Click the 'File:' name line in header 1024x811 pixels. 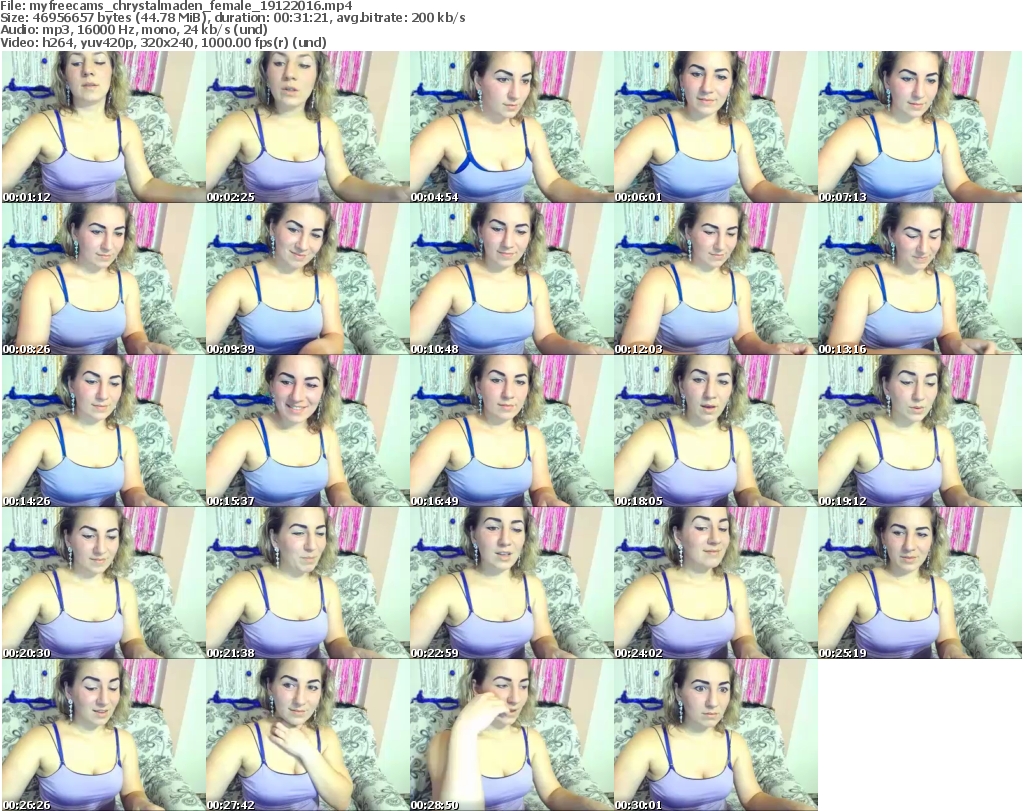tap(176, 6)
